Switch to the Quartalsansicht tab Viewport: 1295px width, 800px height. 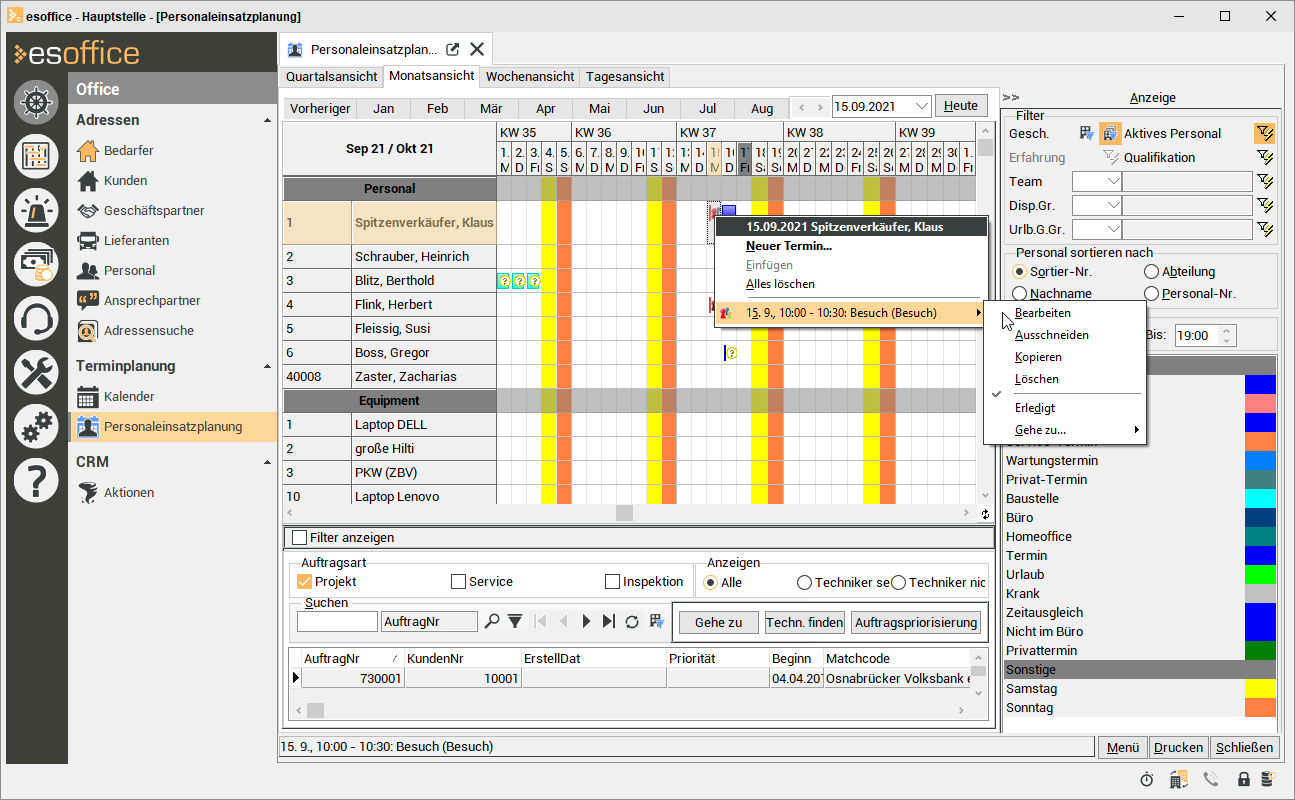coord(332,76)
